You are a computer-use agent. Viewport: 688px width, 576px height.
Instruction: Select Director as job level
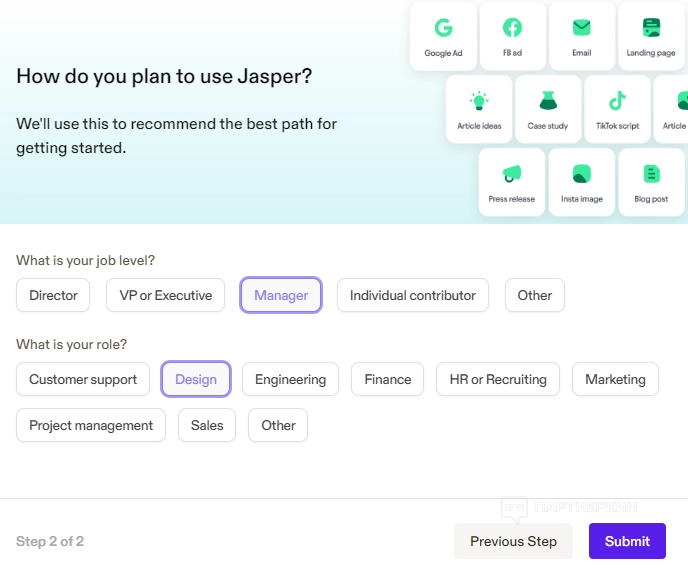(x=53, y=295)
